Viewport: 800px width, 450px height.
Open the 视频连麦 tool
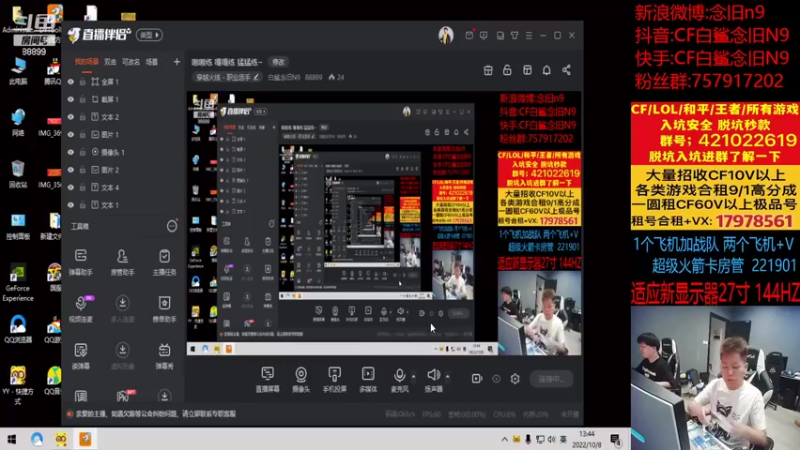click(81, 309)
